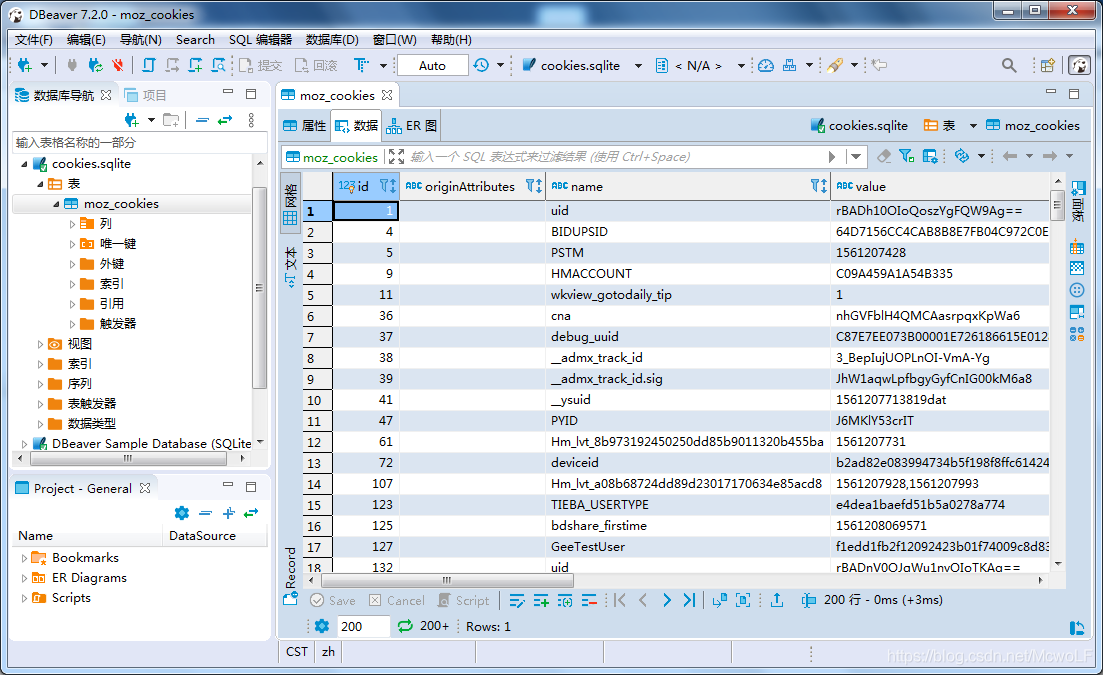Open the 文件(F) menu

pyautogui.click(x=34, y=40)
